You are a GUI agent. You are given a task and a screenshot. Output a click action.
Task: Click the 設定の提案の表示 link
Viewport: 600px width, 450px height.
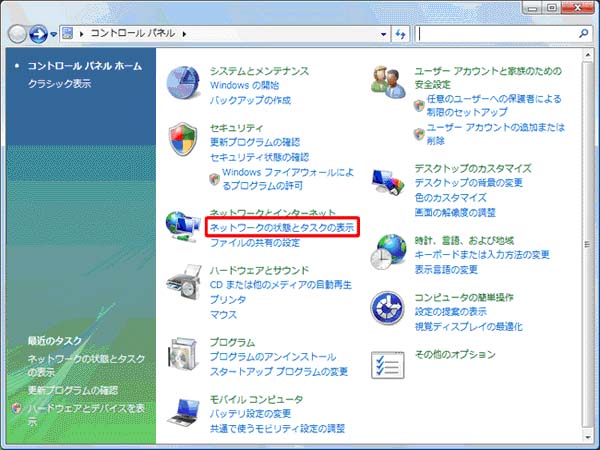click(450, 312)
